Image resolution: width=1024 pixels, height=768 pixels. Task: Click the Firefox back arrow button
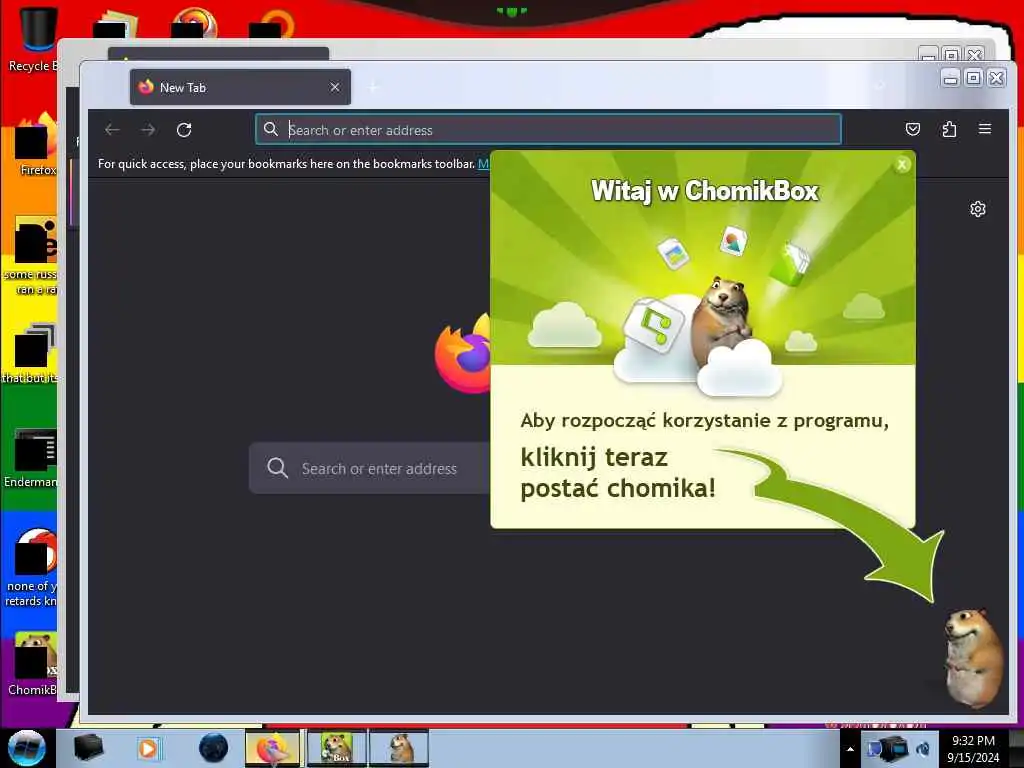(x=112, y=130)
